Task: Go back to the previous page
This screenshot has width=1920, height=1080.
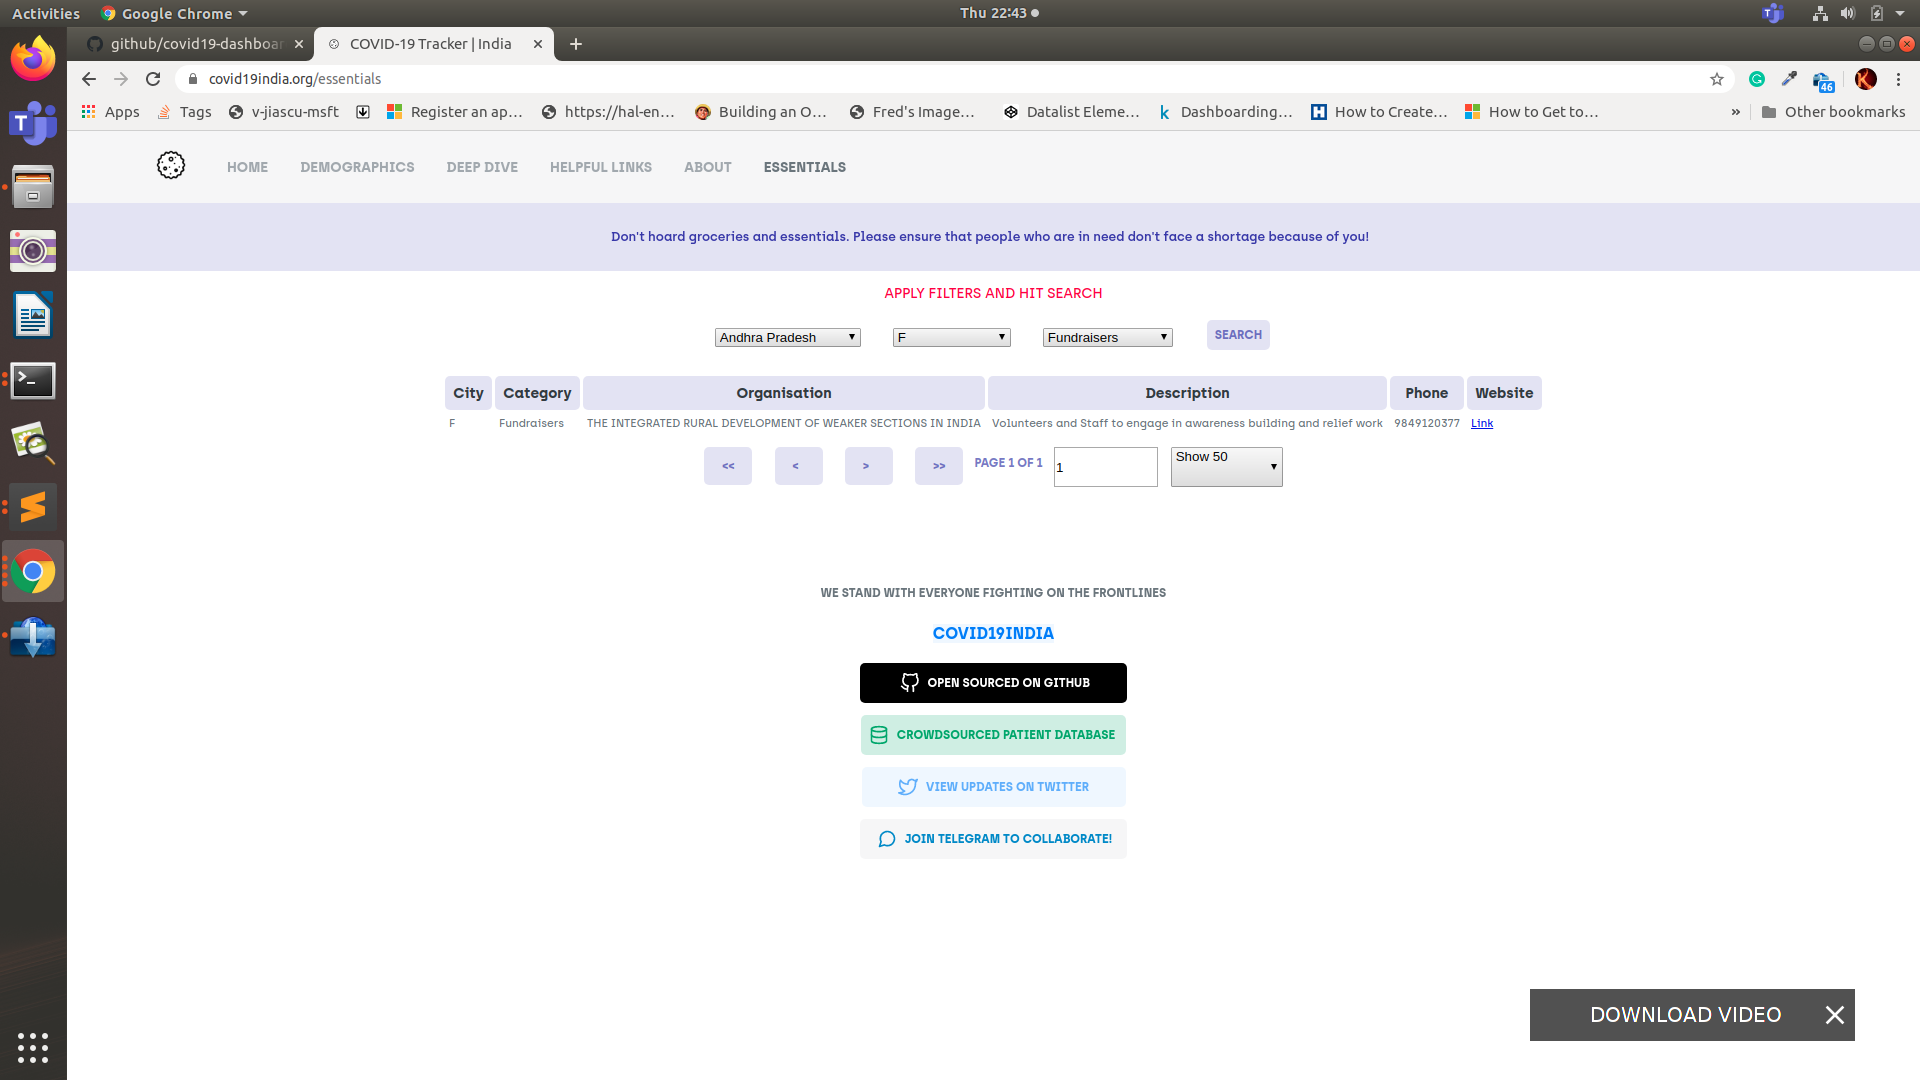Action: point(89,79)
